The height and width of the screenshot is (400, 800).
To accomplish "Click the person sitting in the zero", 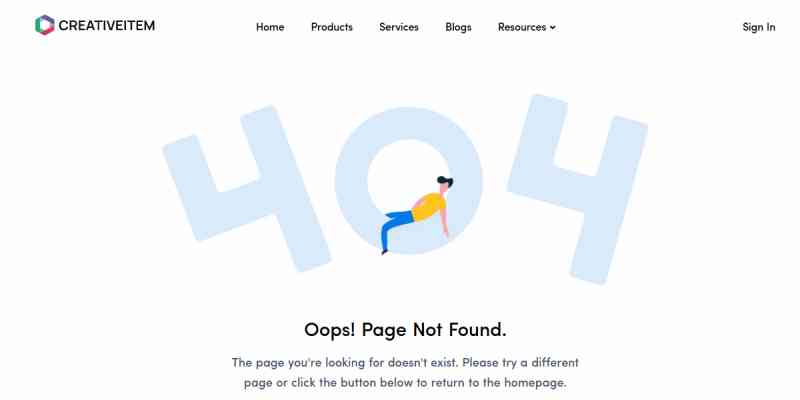I will pyautogui.click(x=417, y=215).
